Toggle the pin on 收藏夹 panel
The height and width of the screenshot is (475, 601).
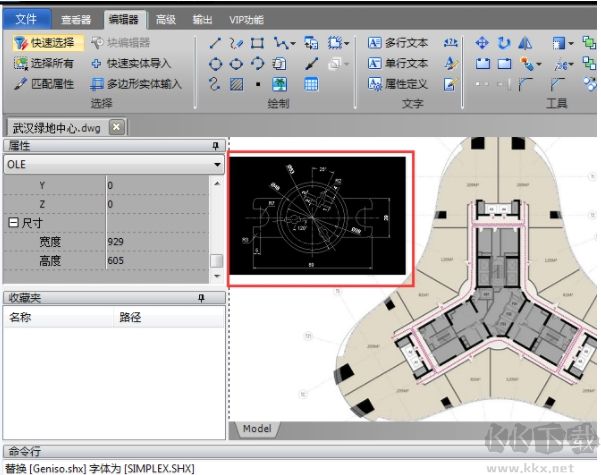point(201,298)
